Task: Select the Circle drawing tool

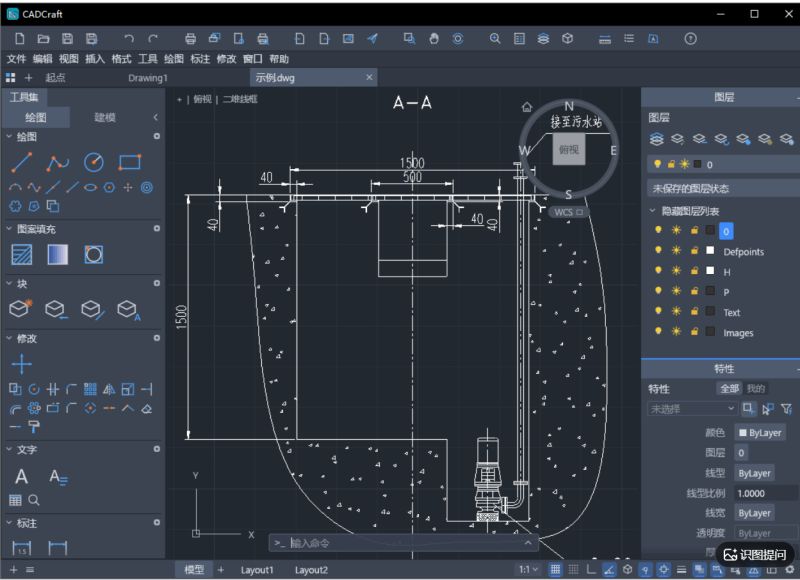Action: (x=93, y=162)
